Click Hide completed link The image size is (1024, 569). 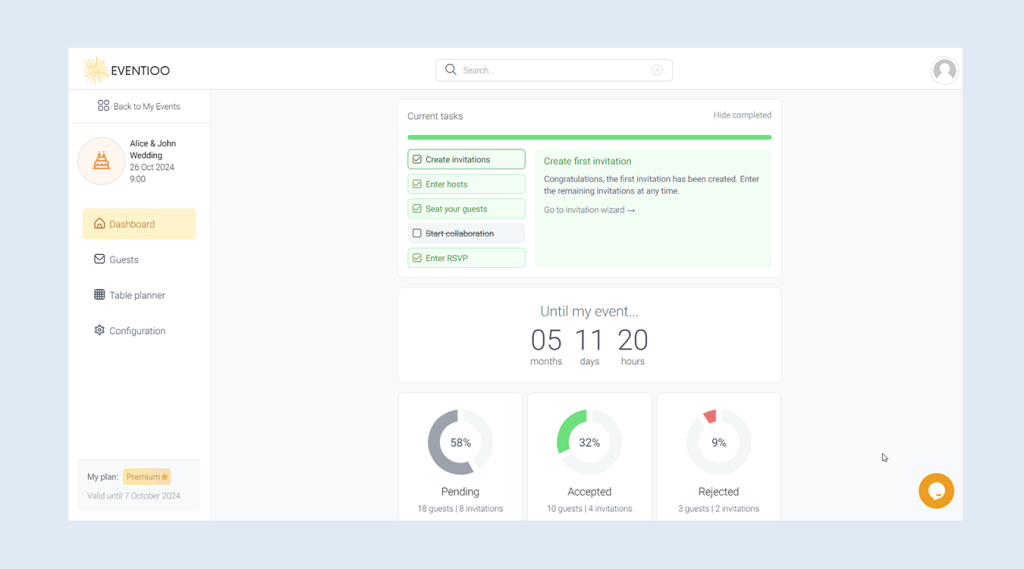point(742,115)
